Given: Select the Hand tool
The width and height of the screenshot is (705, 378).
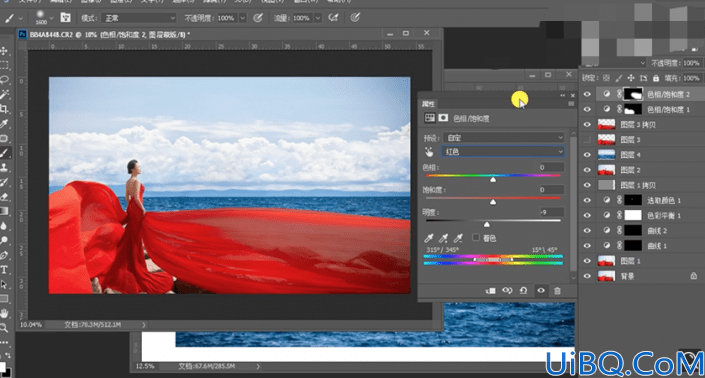Looking at the screenshot, I should pos(4,313).
